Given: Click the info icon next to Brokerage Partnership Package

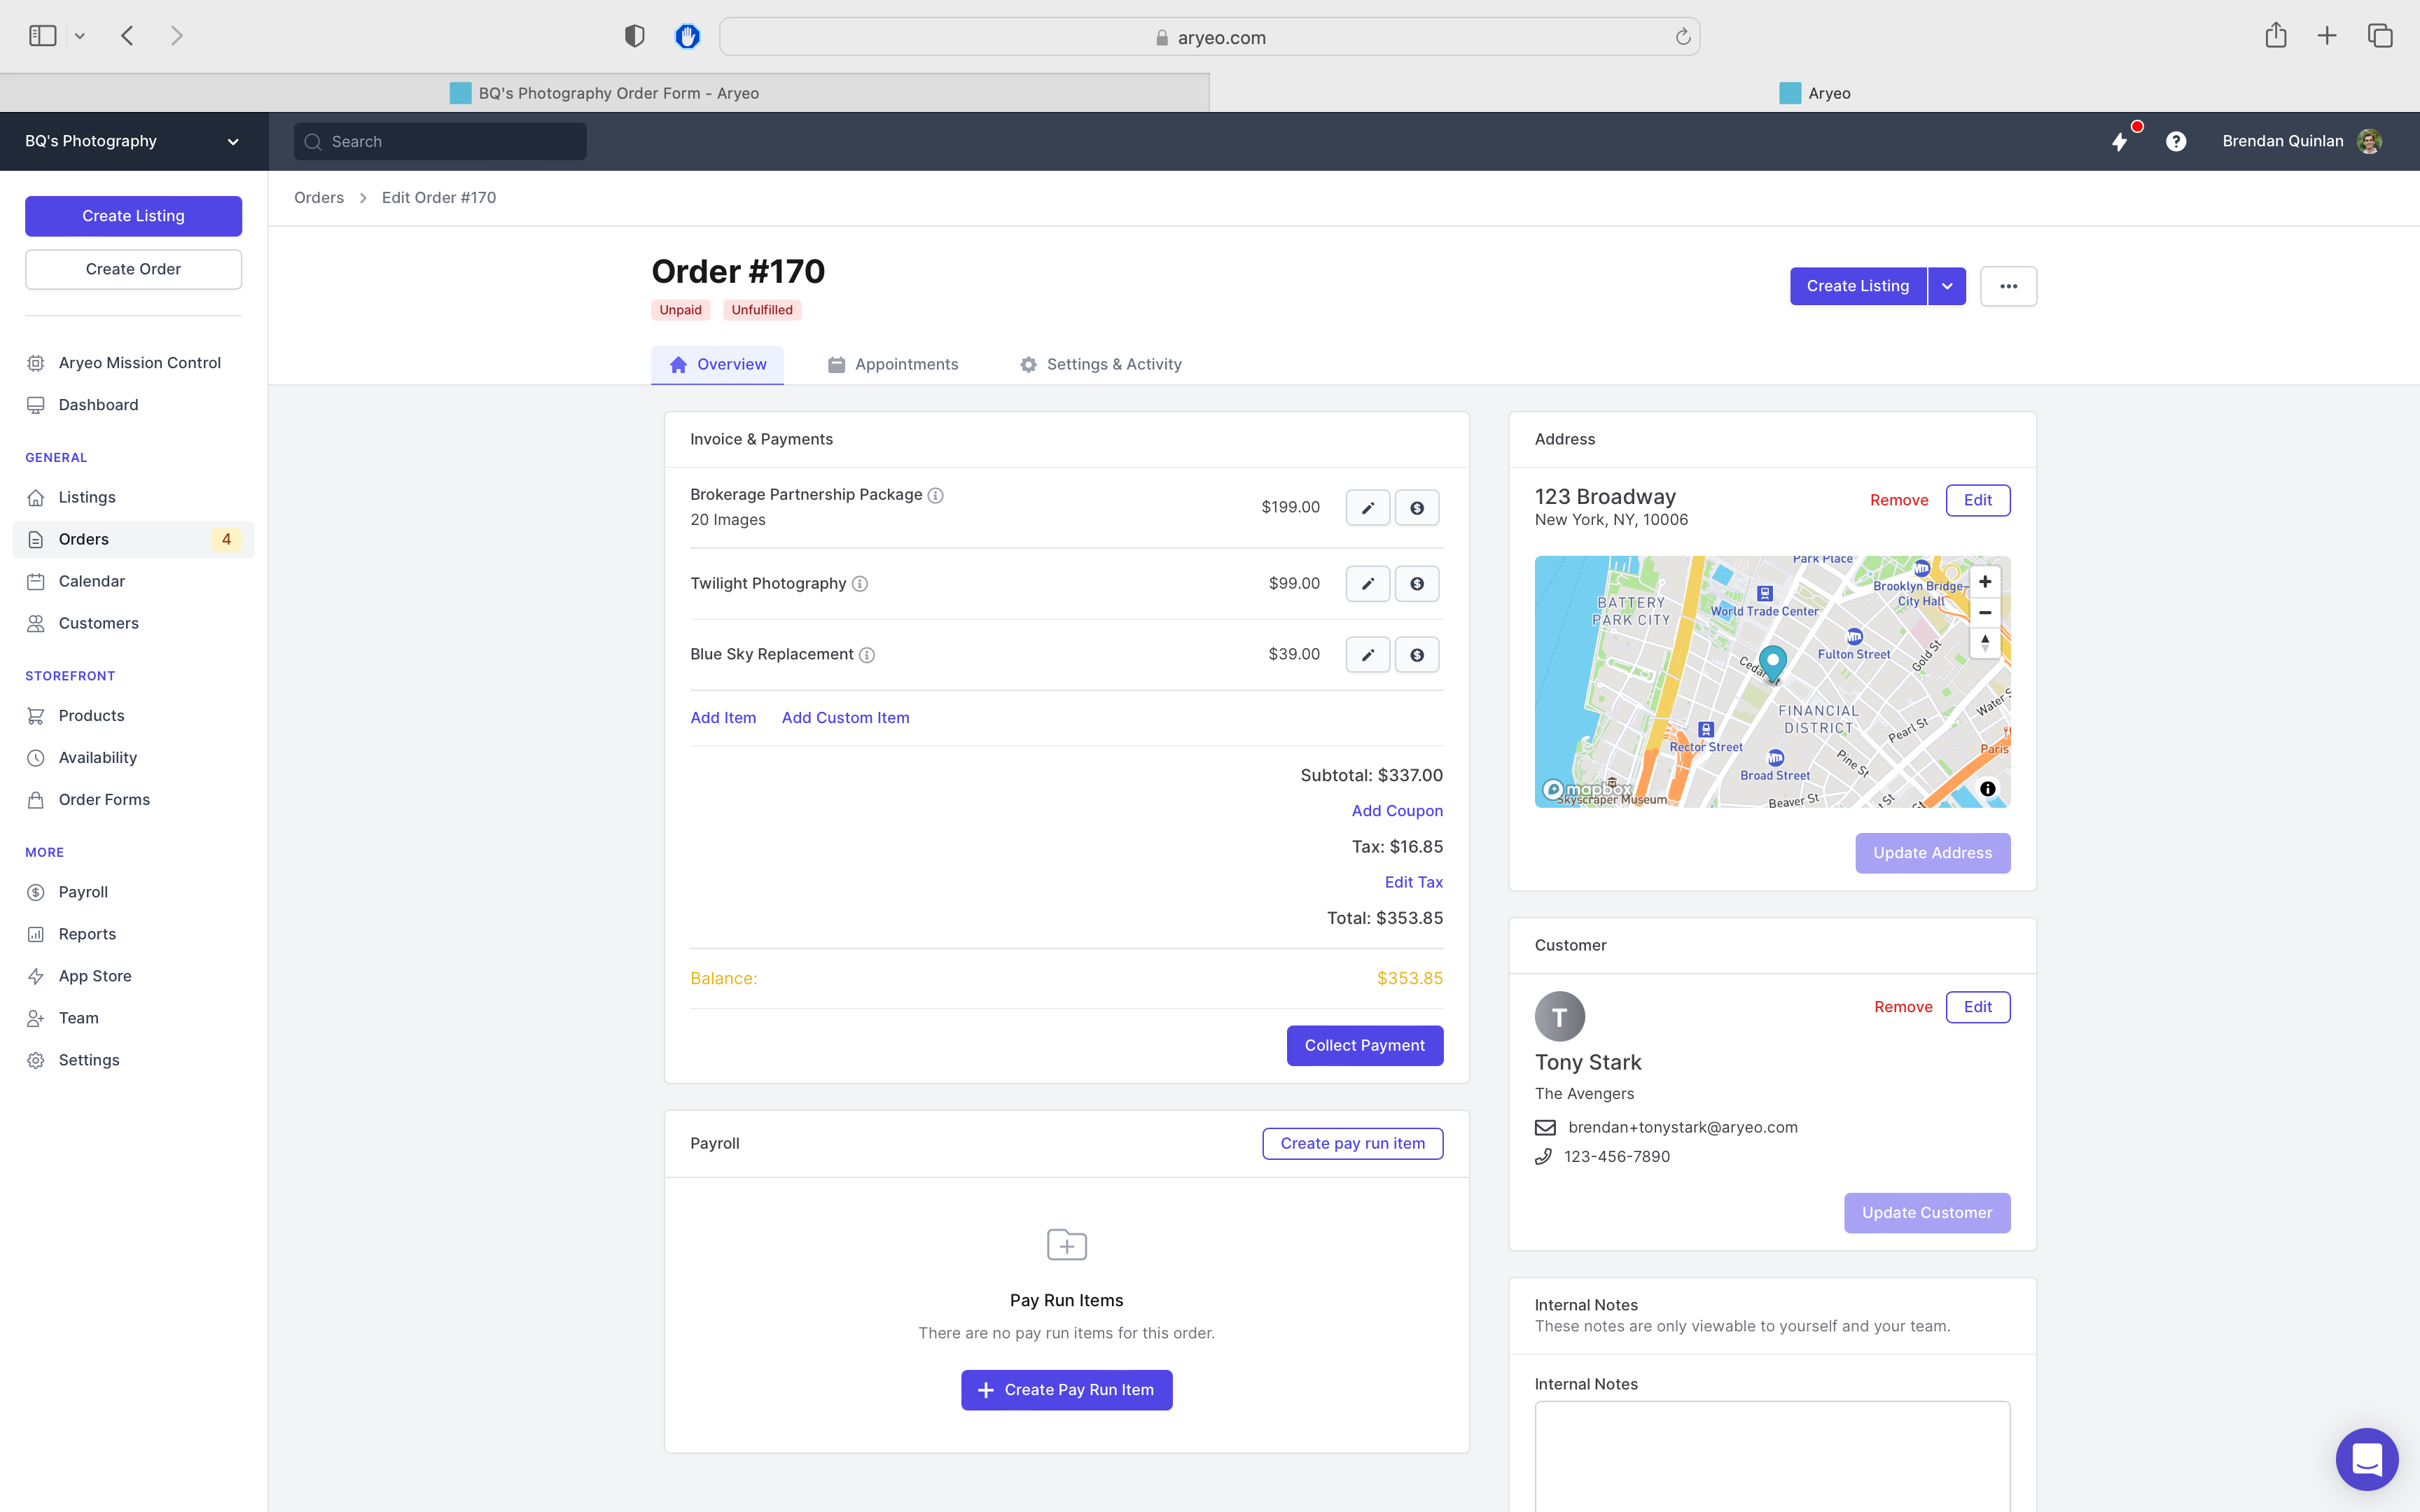Looking at the screenshot, I should pos(935,495).
